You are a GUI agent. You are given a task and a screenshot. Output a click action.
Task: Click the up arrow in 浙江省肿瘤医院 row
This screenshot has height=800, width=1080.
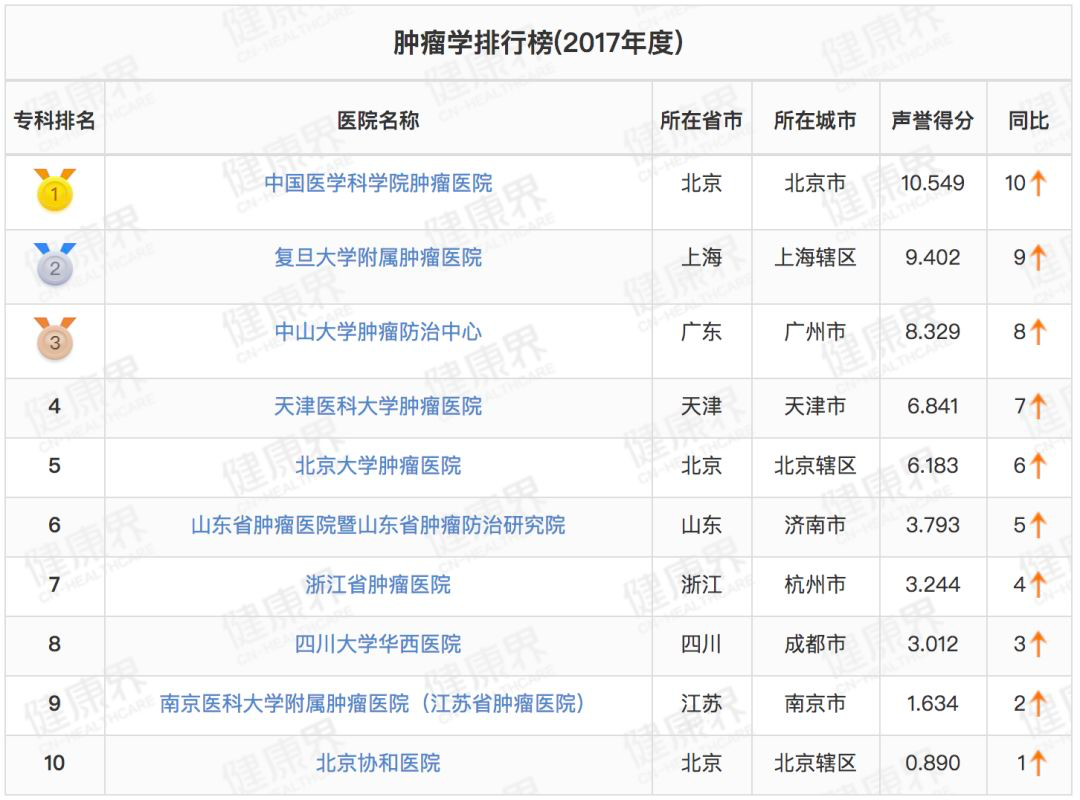point(1038,585)
